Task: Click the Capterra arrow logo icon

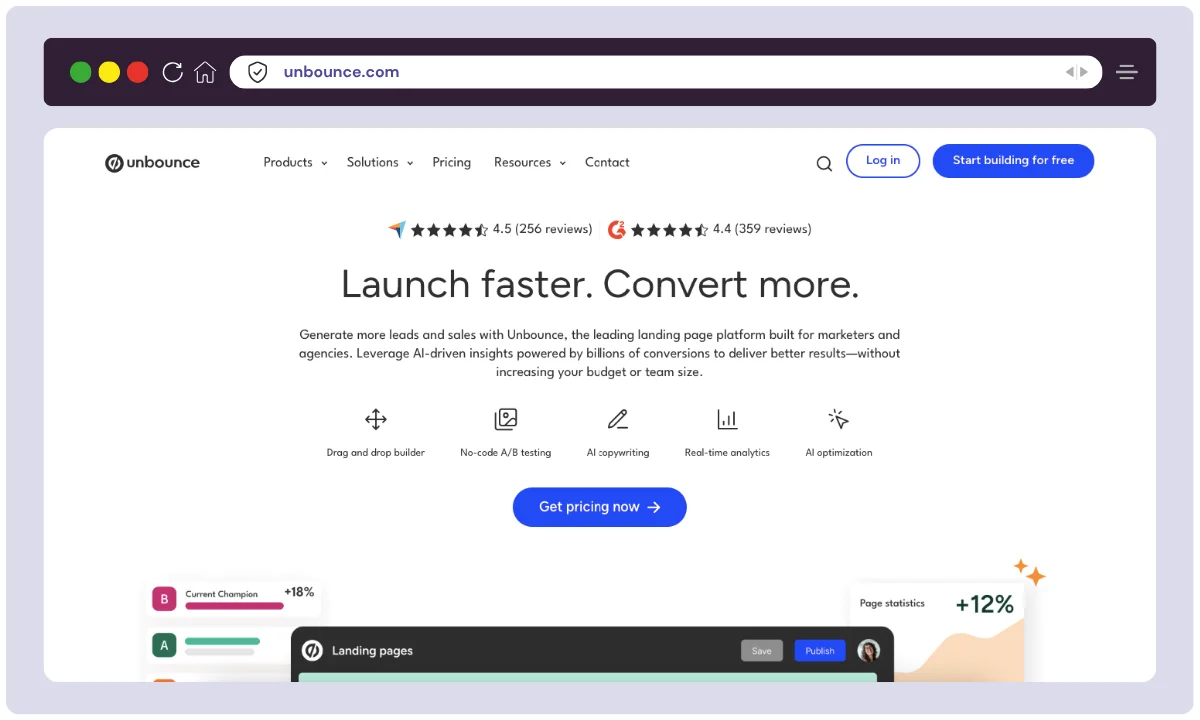Action: pyautogui.click(x=397, y=229)
